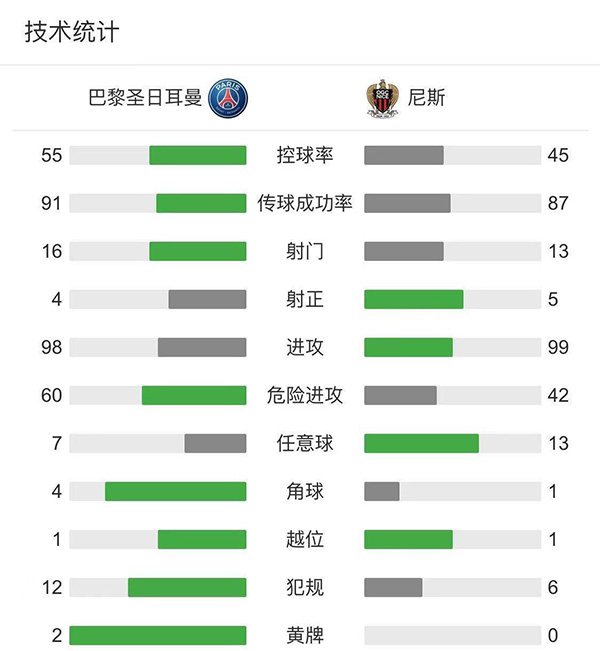Click the 传球成功率 stat label
This screenshot has width=600, height=651.
[x=305, y=203]
